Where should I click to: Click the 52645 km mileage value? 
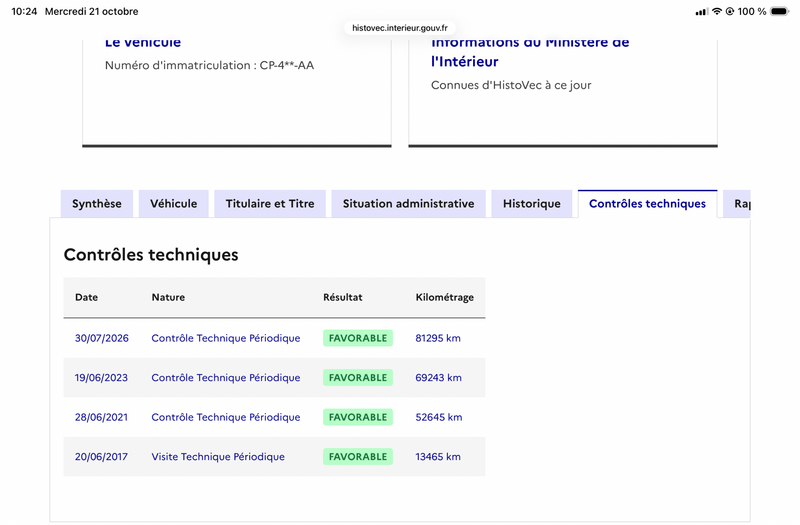(439, 417)
